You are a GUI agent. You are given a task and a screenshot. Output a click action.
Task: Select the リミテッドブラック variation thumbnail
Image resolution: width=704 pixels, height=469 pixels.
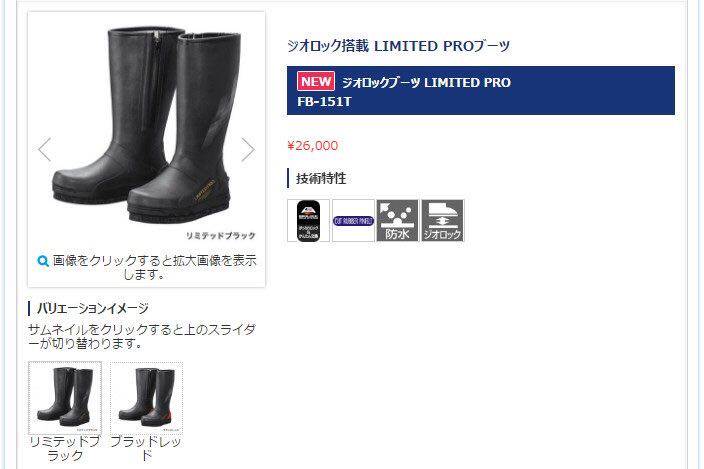[x=65, y=398]
